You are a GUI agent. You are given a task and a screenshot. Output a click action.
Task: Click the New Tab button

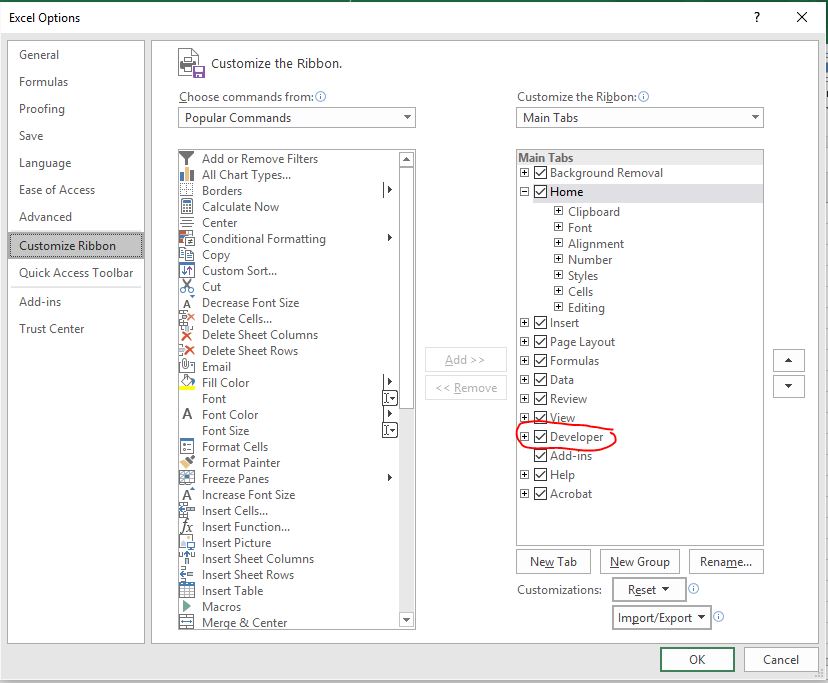coord(553,561)
